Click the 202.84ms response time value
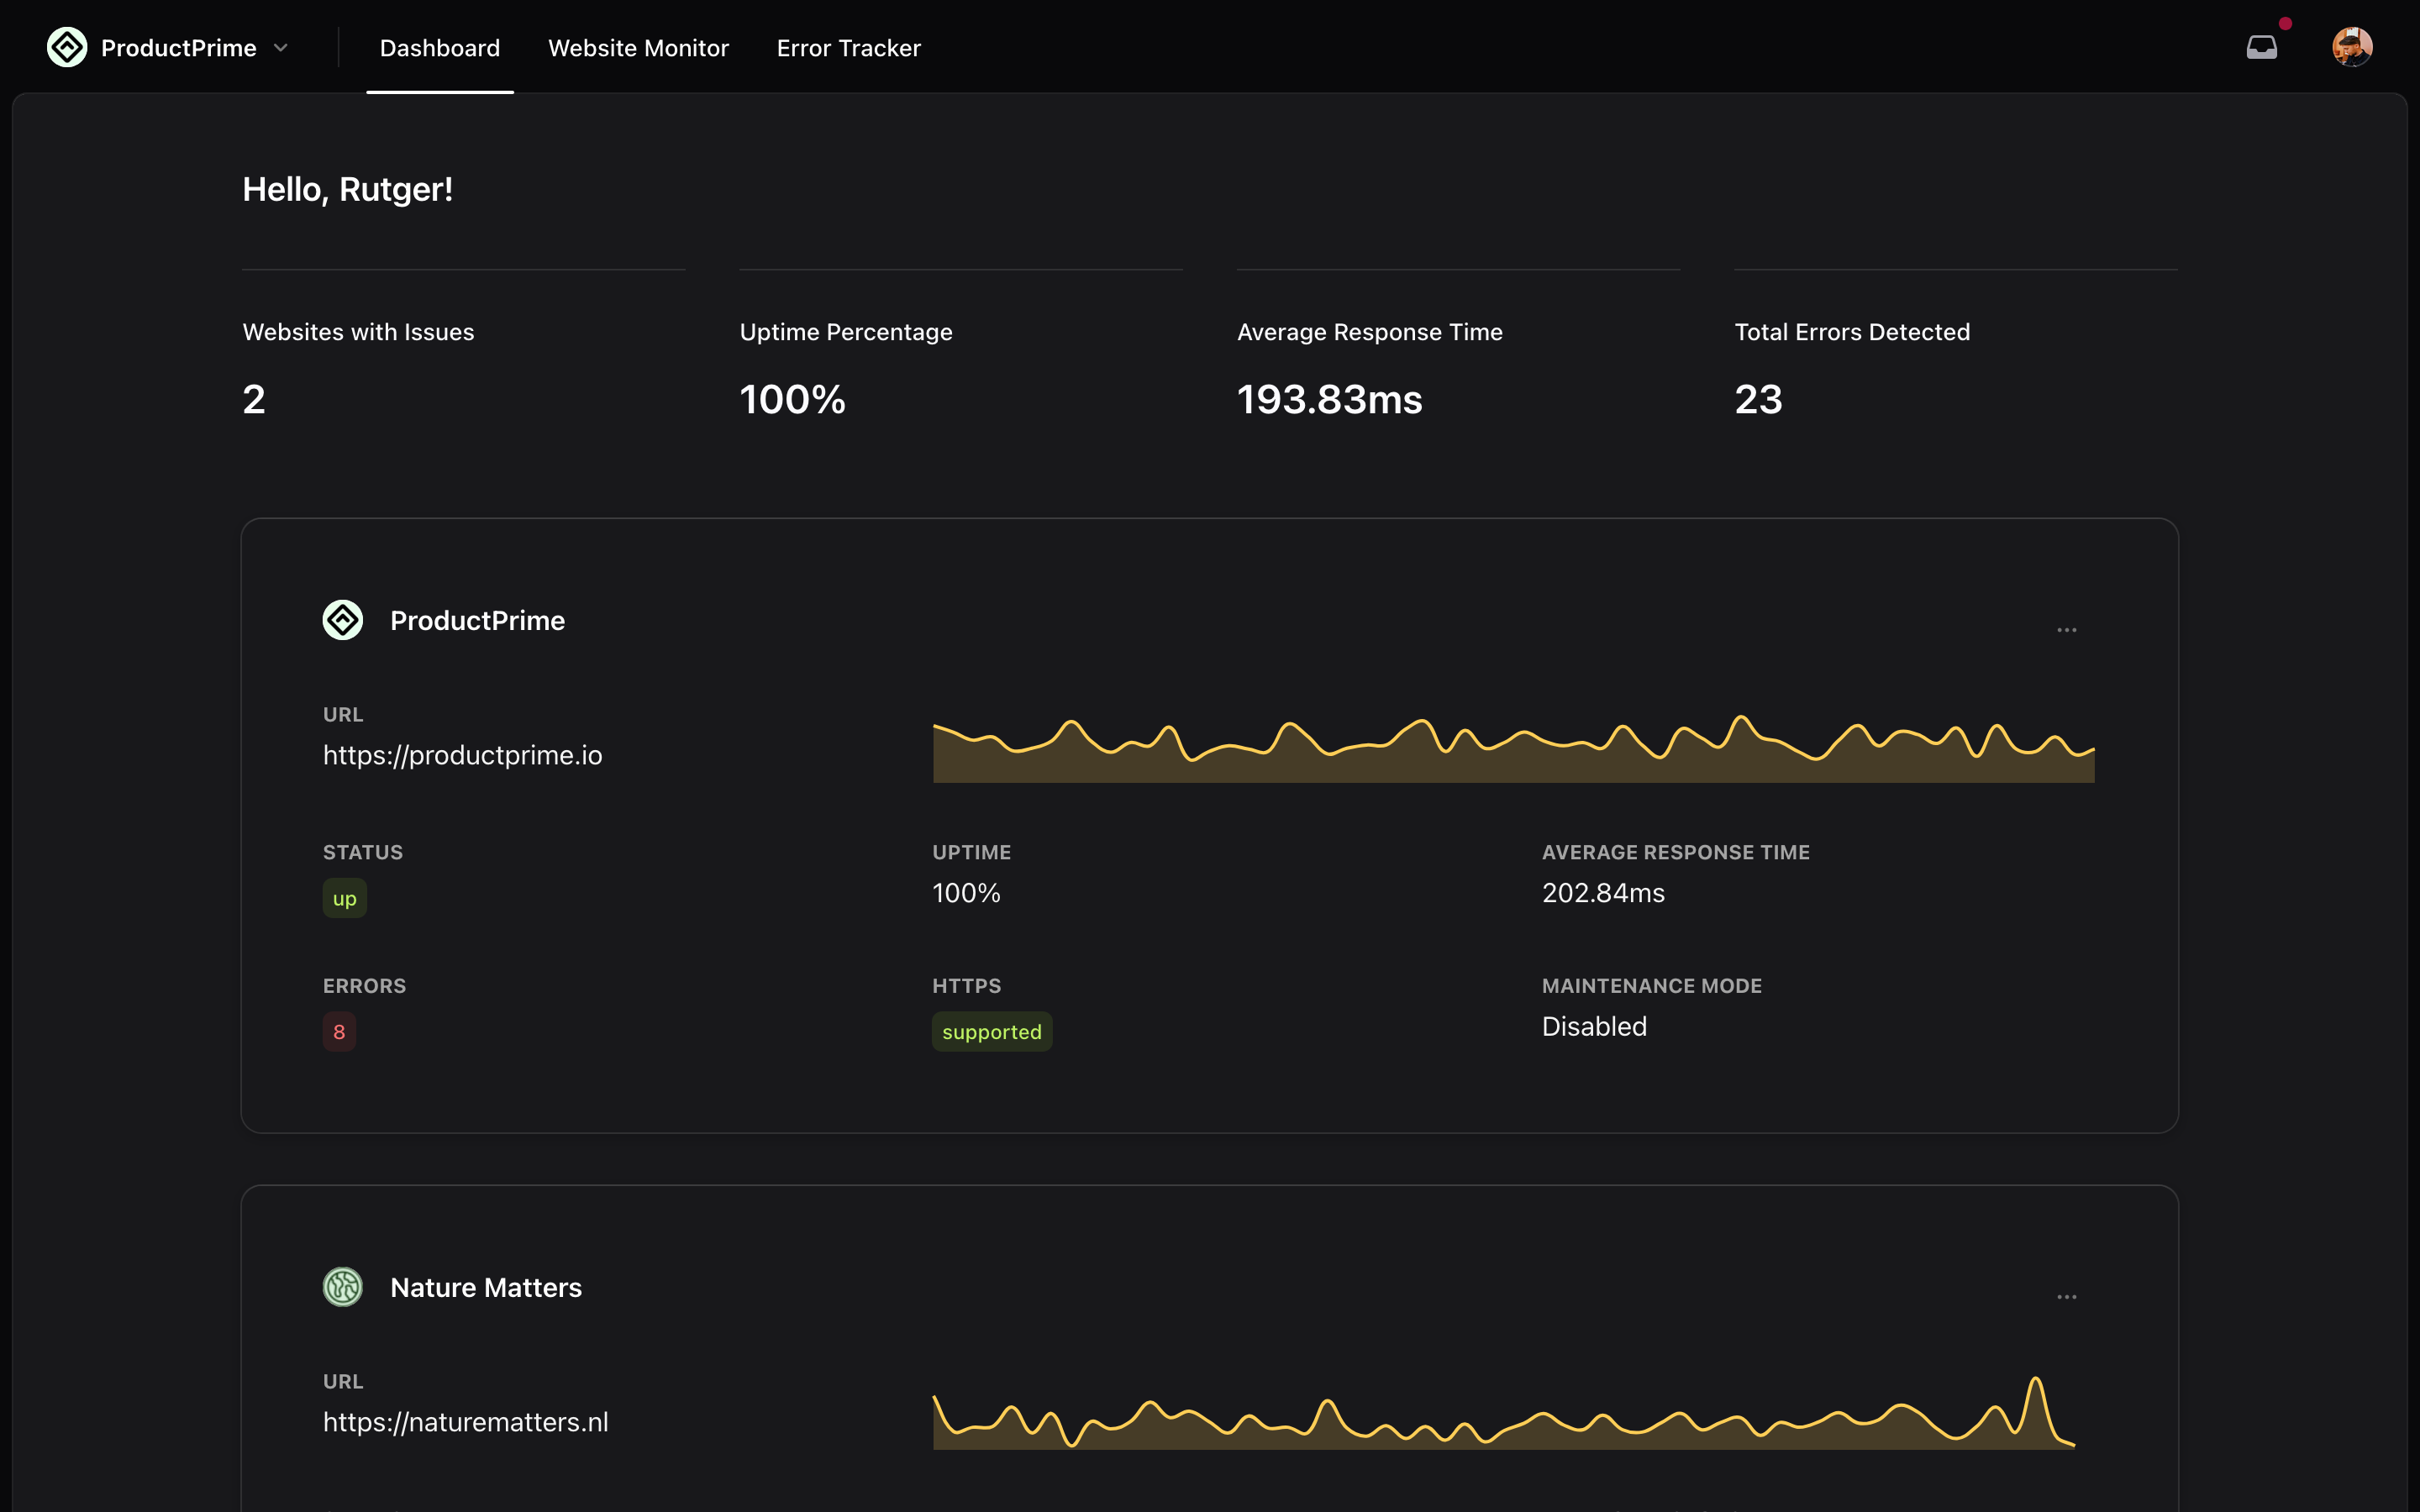Screen dimensions: 2420x1512 point(1603,893)
